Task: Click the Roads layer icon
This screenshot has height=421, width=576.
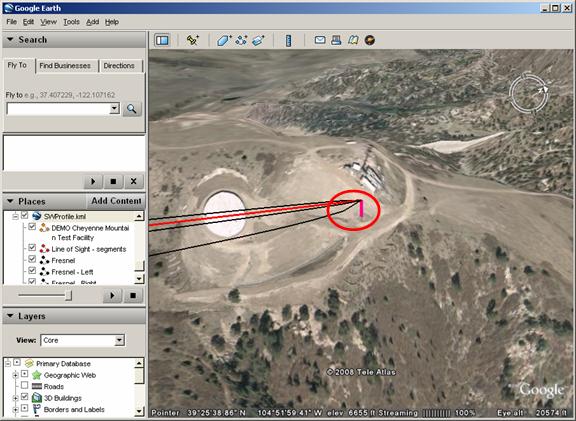Action: [37, 386]
